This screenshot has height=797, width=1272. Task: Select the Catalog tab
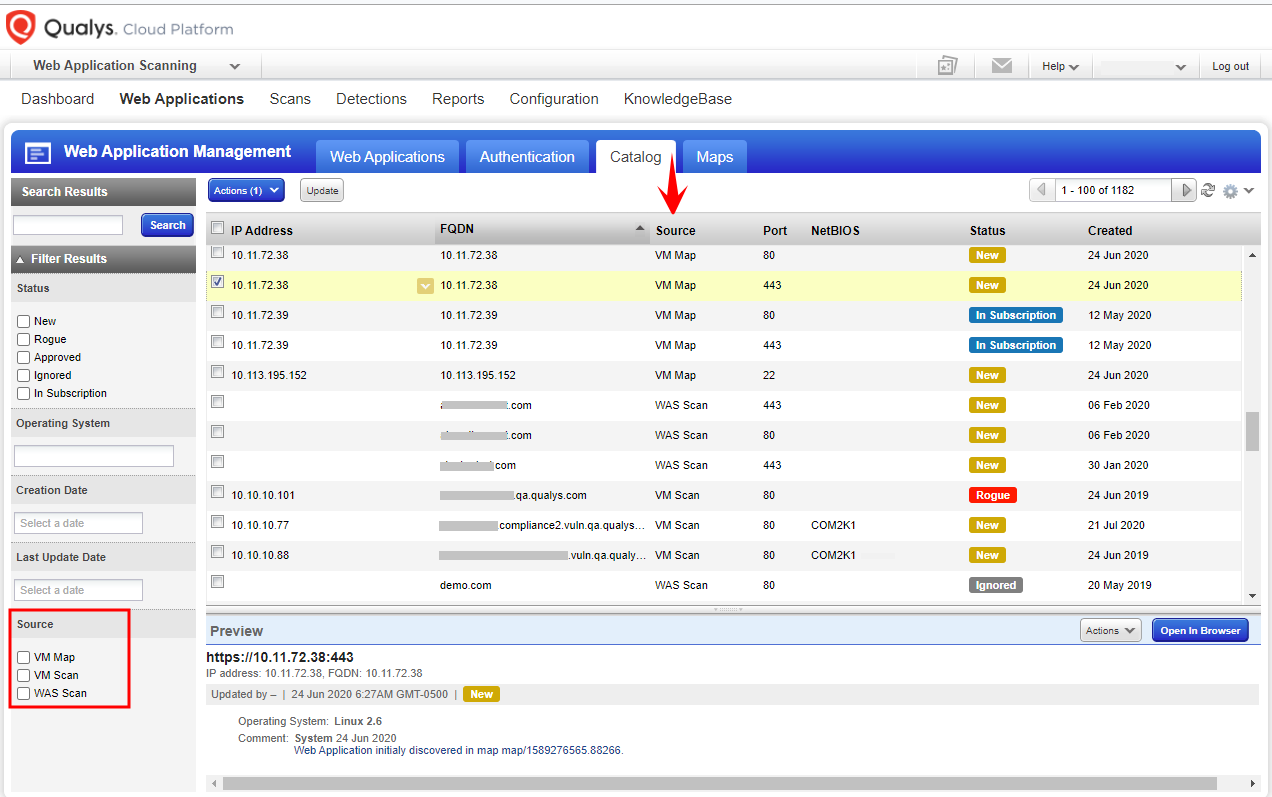pyautogui.click(x=636, y=157)
